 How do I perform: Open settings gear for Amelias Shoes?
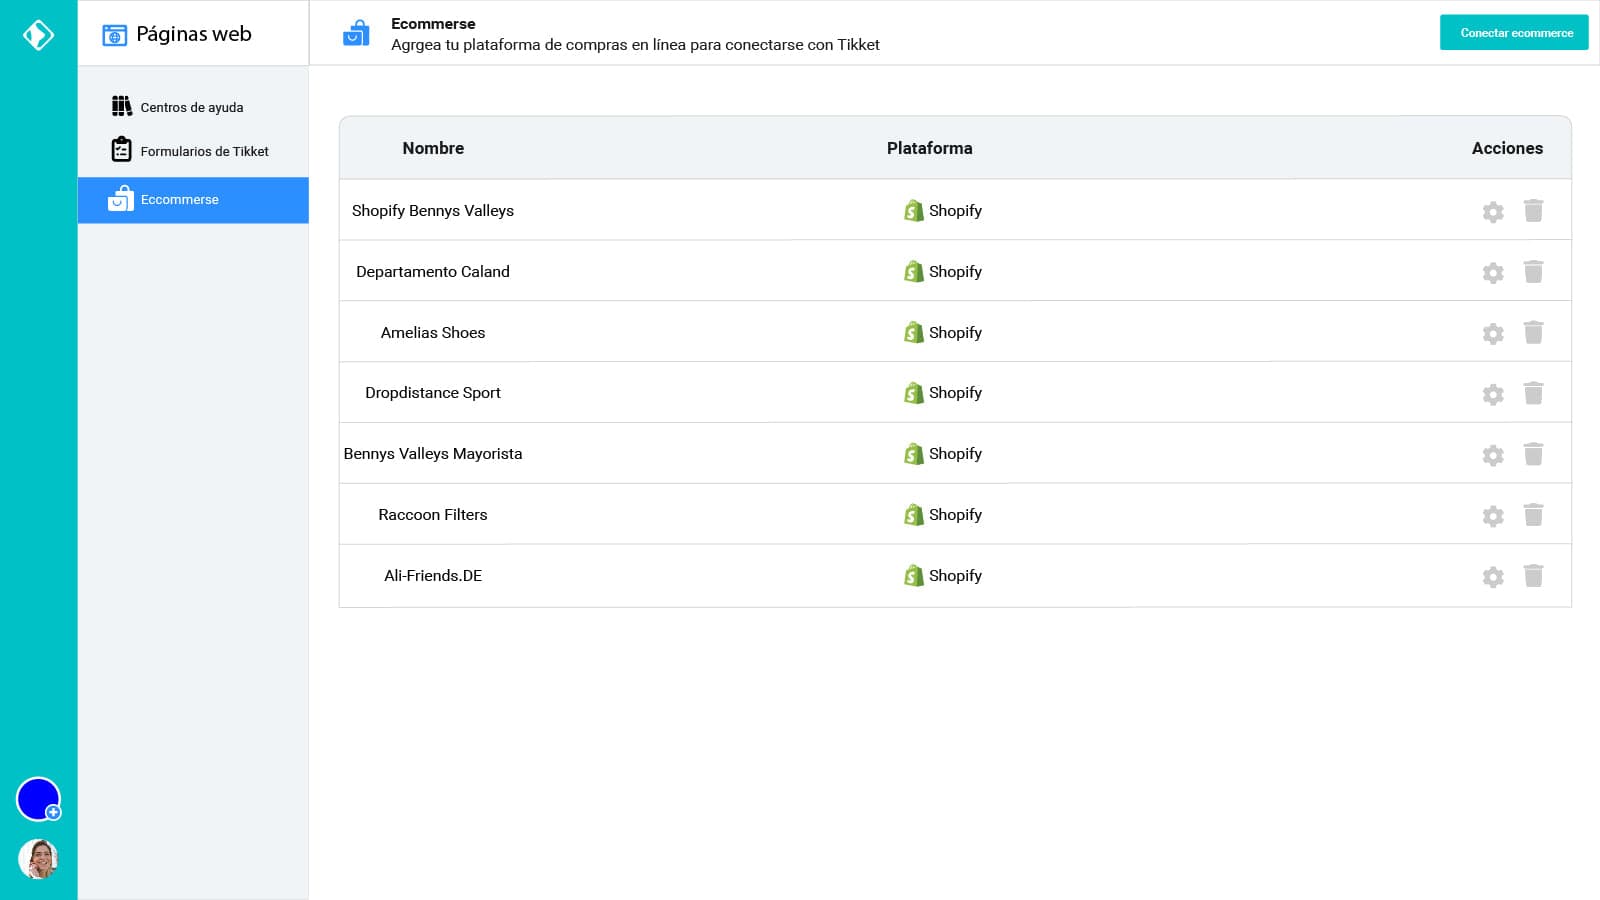point(1492,334)
